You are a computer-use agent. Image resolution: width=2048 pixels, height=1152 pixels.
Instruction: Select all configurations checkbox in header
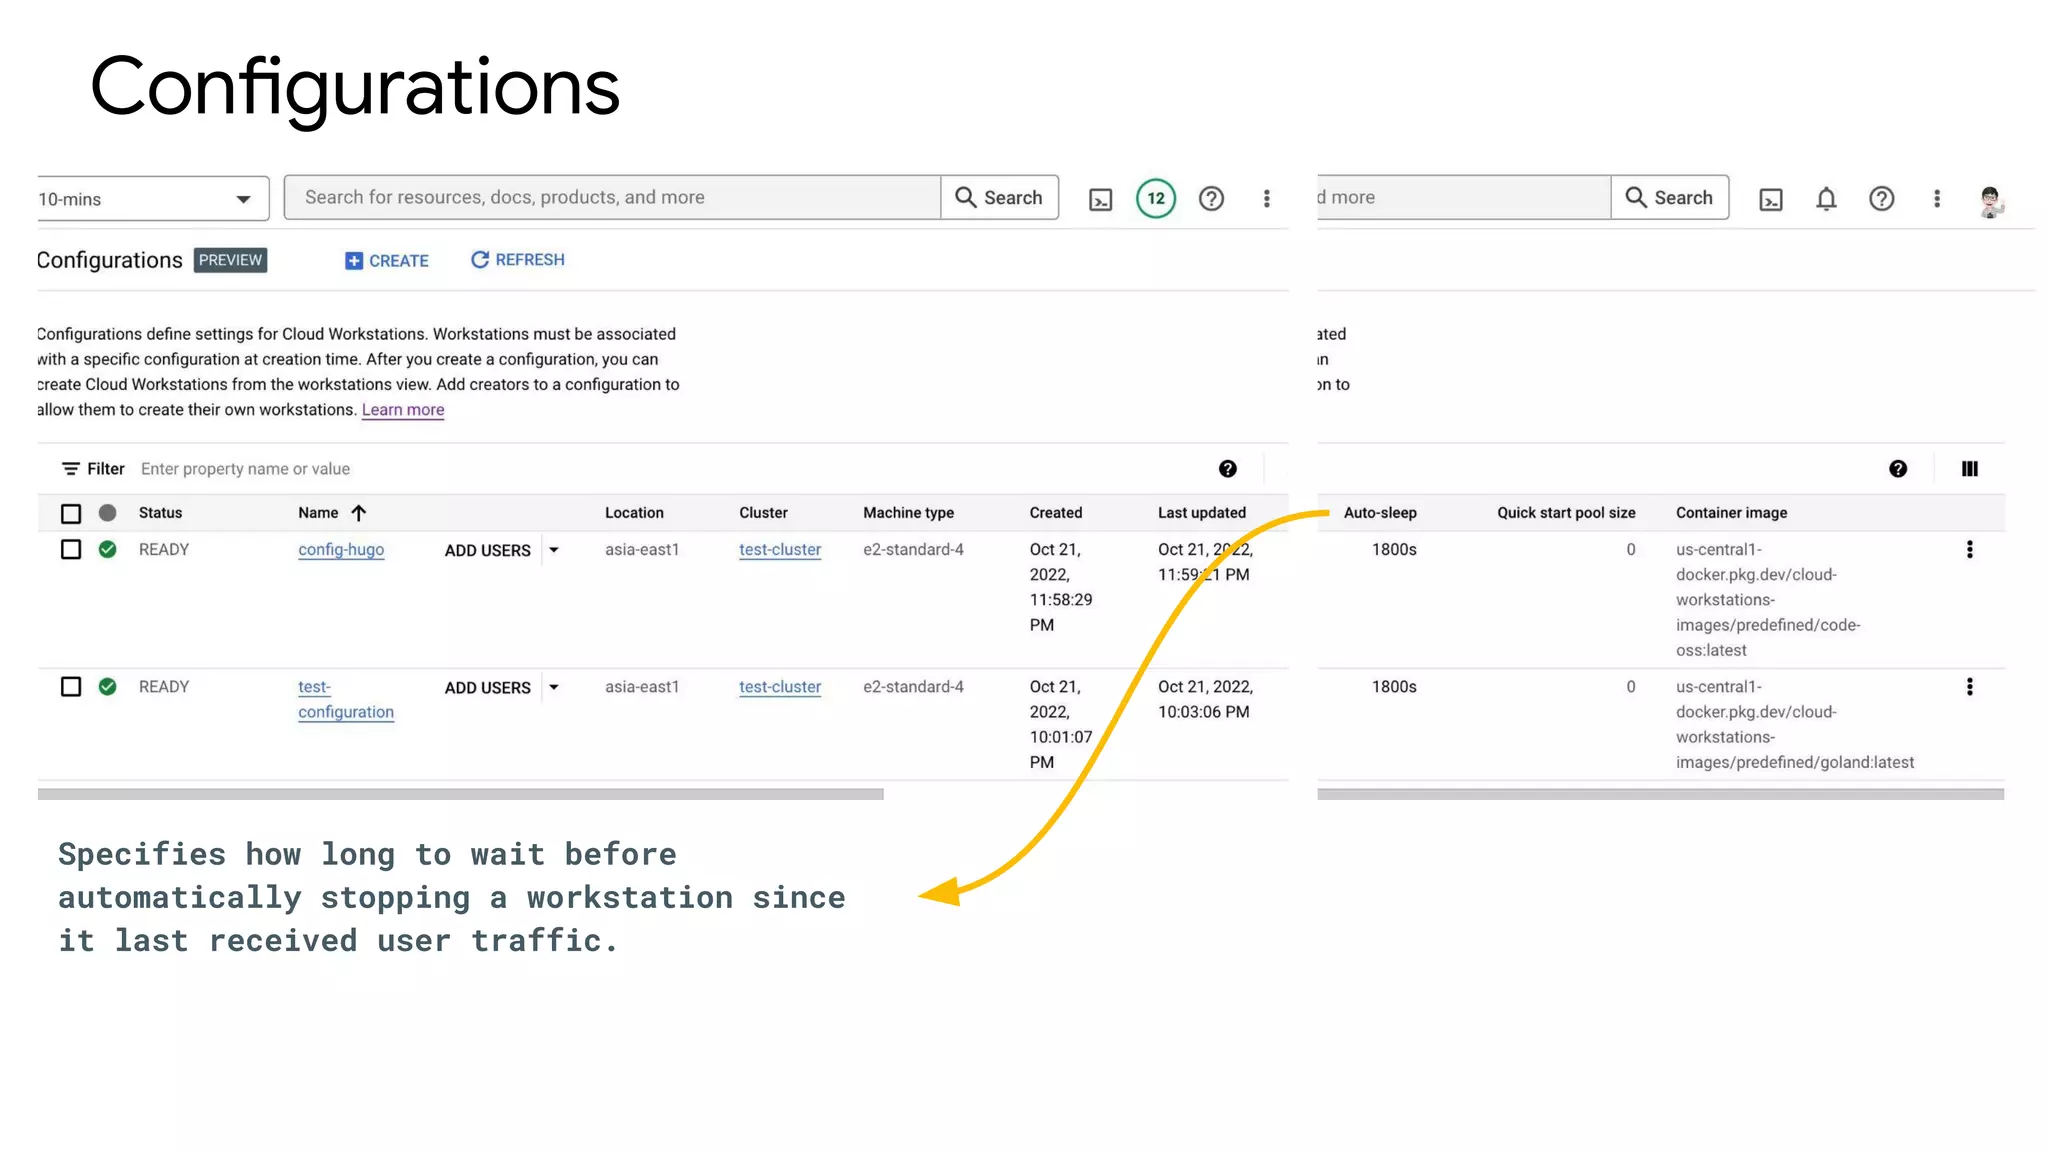71,514
